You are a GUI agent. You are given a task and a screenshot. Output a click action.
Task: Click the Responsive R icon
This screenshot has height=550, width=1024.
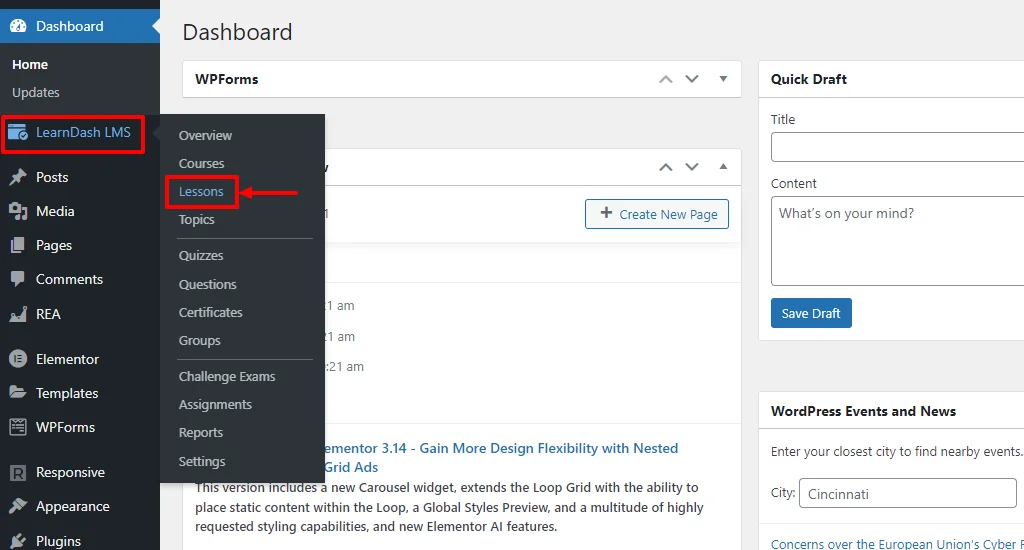click(x=18, y=473)
